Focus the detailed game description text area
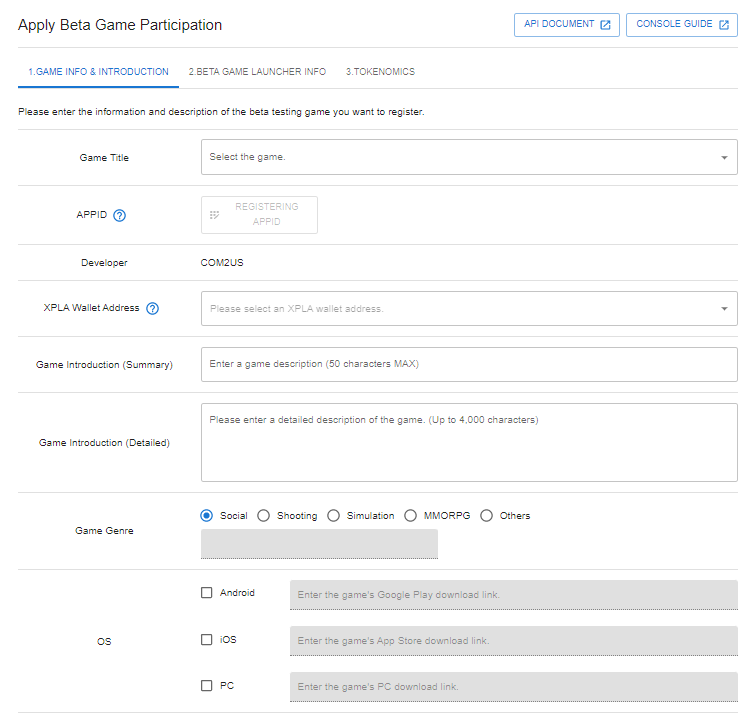 pos(469,442)
